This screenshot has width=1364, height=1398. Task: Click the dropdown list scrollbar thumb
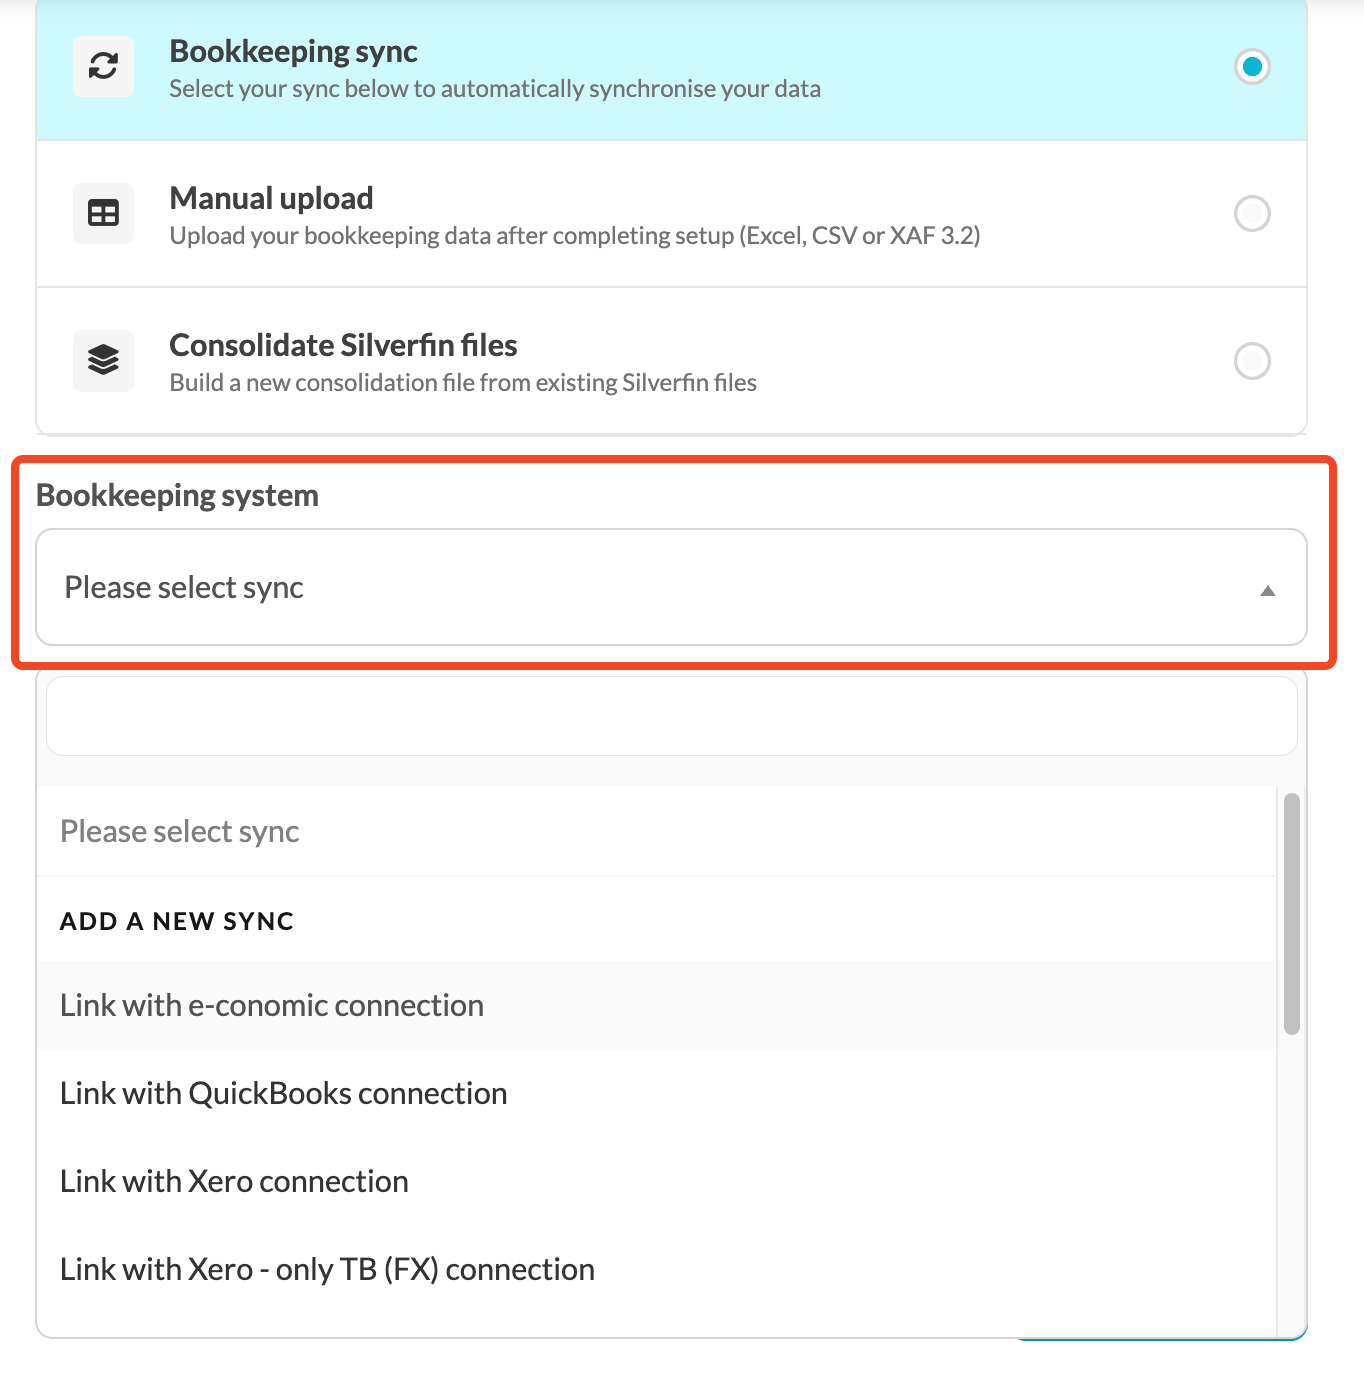point(1291,914)
